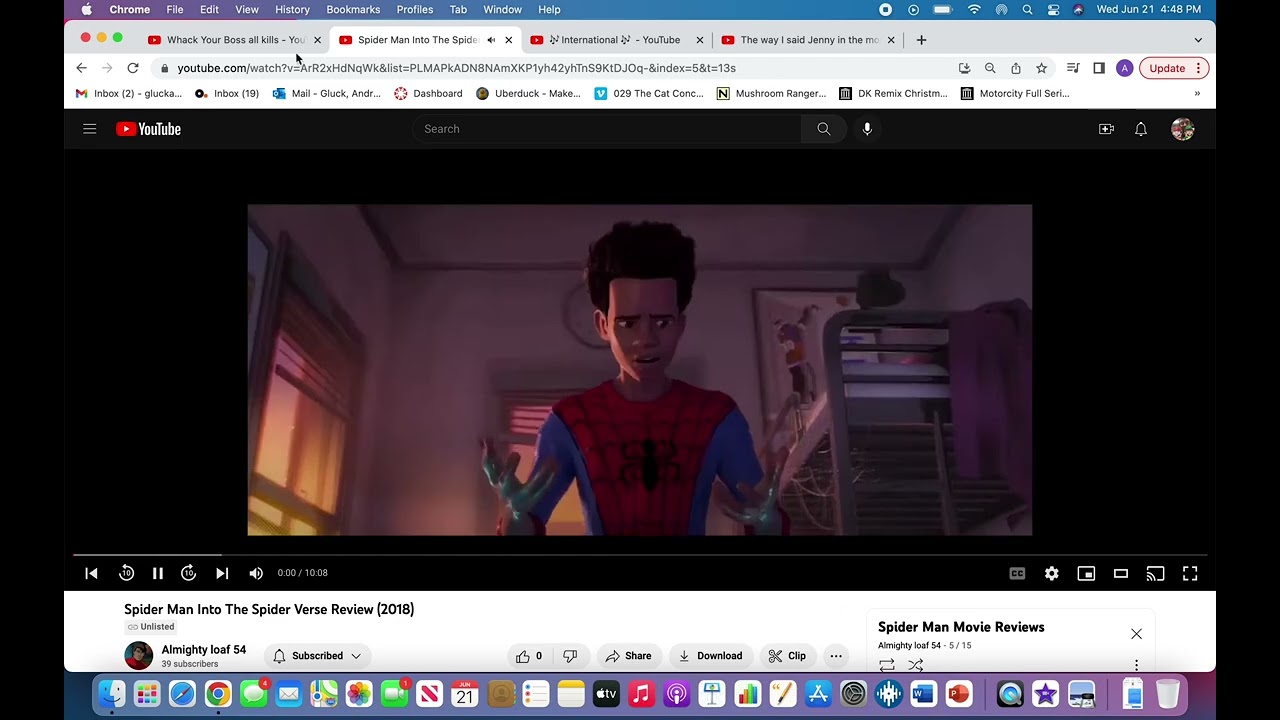Skip to previous video in playlist
The image size is (1280, 720).
[91, 573]
